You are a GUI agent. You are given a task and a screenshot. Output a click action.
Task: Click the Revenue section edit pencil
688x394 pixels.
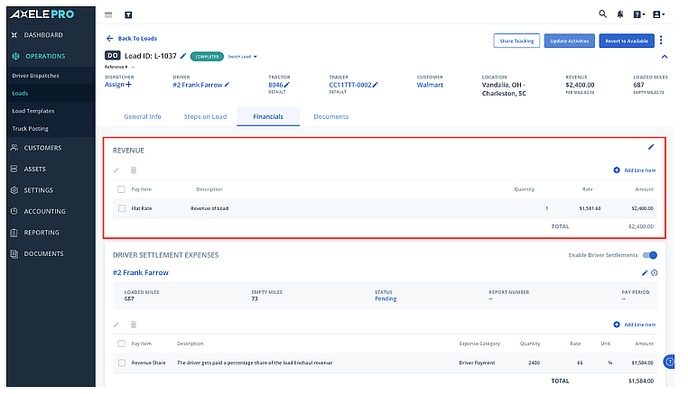(651, 147)
